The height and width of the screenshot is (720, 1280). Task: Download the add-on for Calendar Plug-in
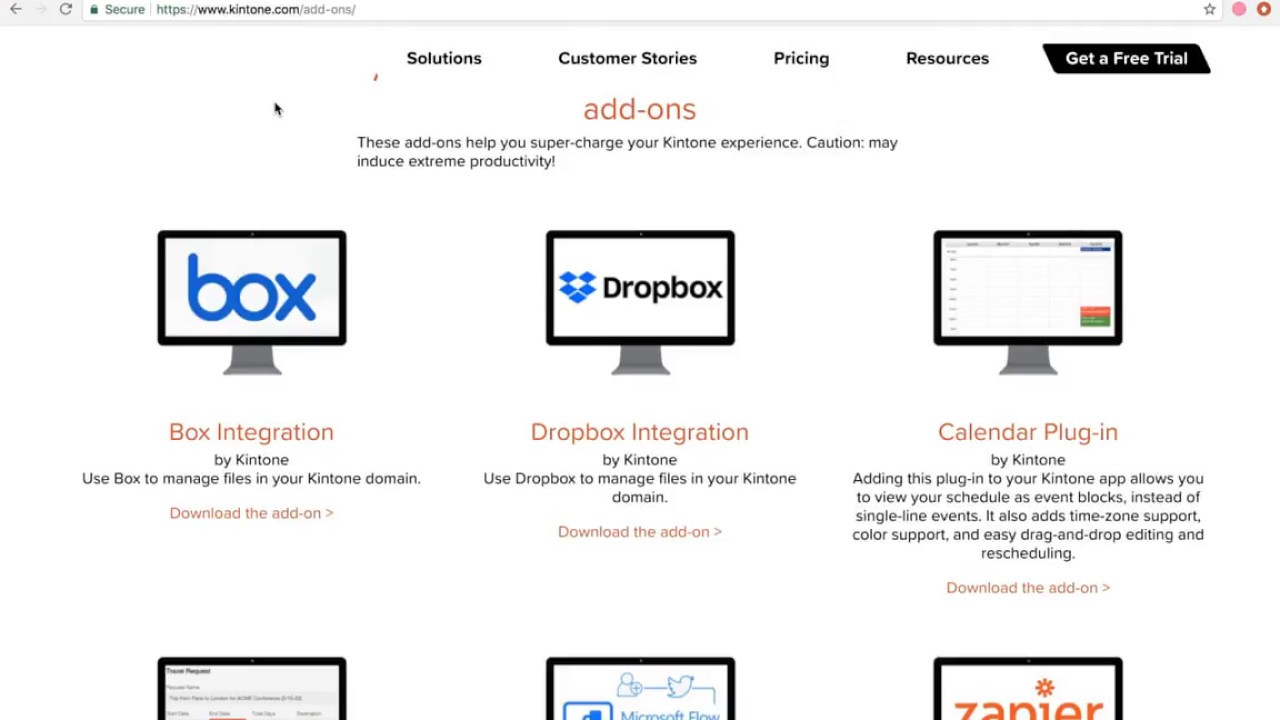(1028, 588)
